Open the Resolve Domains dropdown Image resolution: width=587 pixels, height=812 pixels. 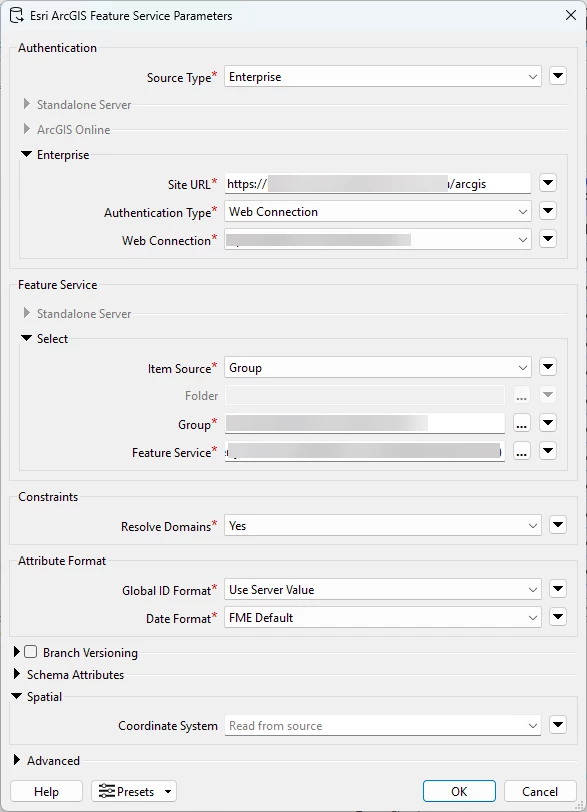point(383,526)
